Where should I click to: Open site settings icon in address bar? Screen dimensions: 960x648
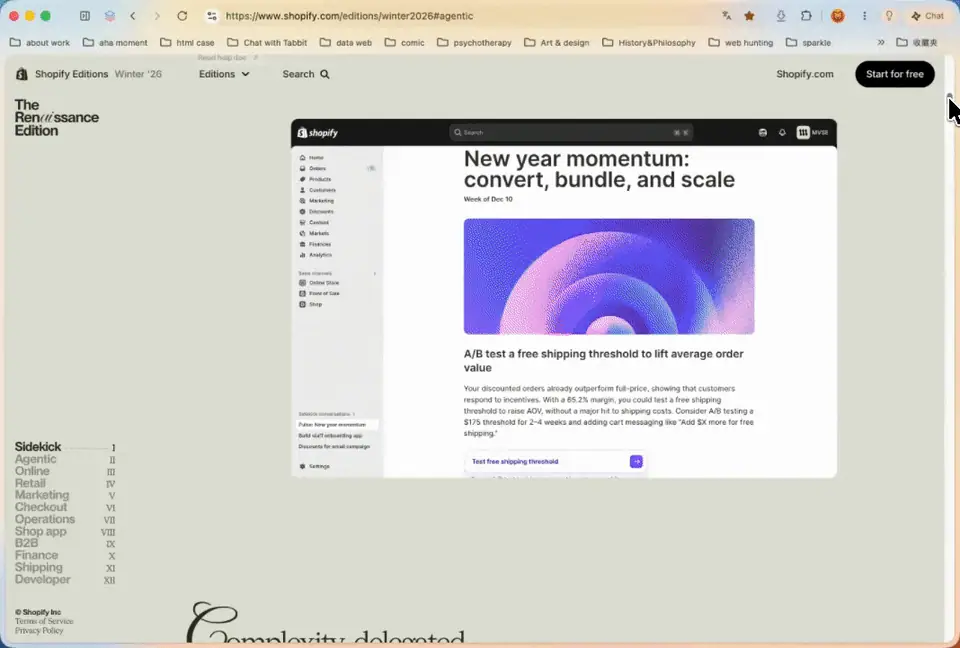[x=212, y=16]
